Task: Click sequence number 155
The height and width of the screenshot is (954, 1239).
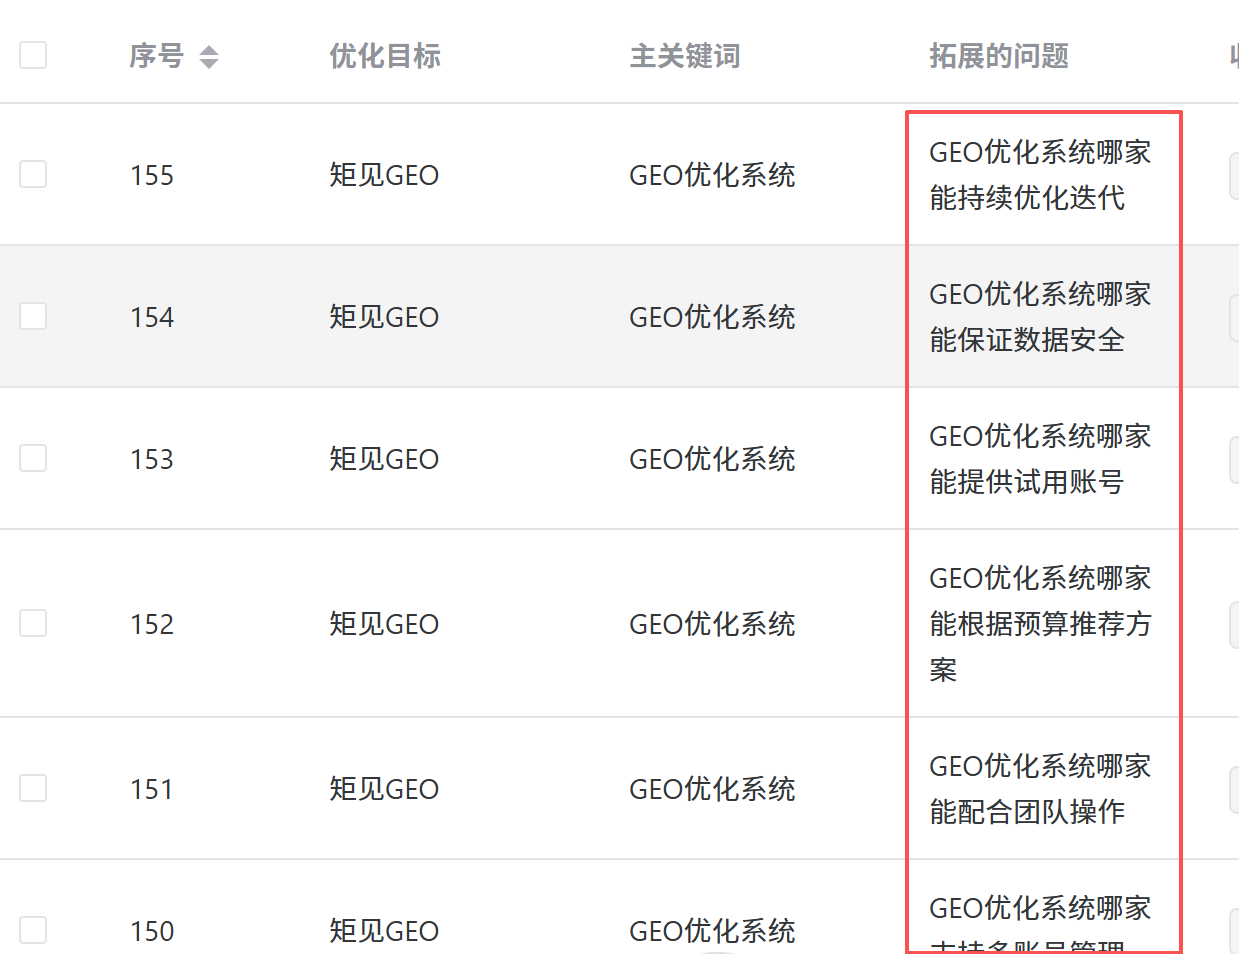Action: 152,175
